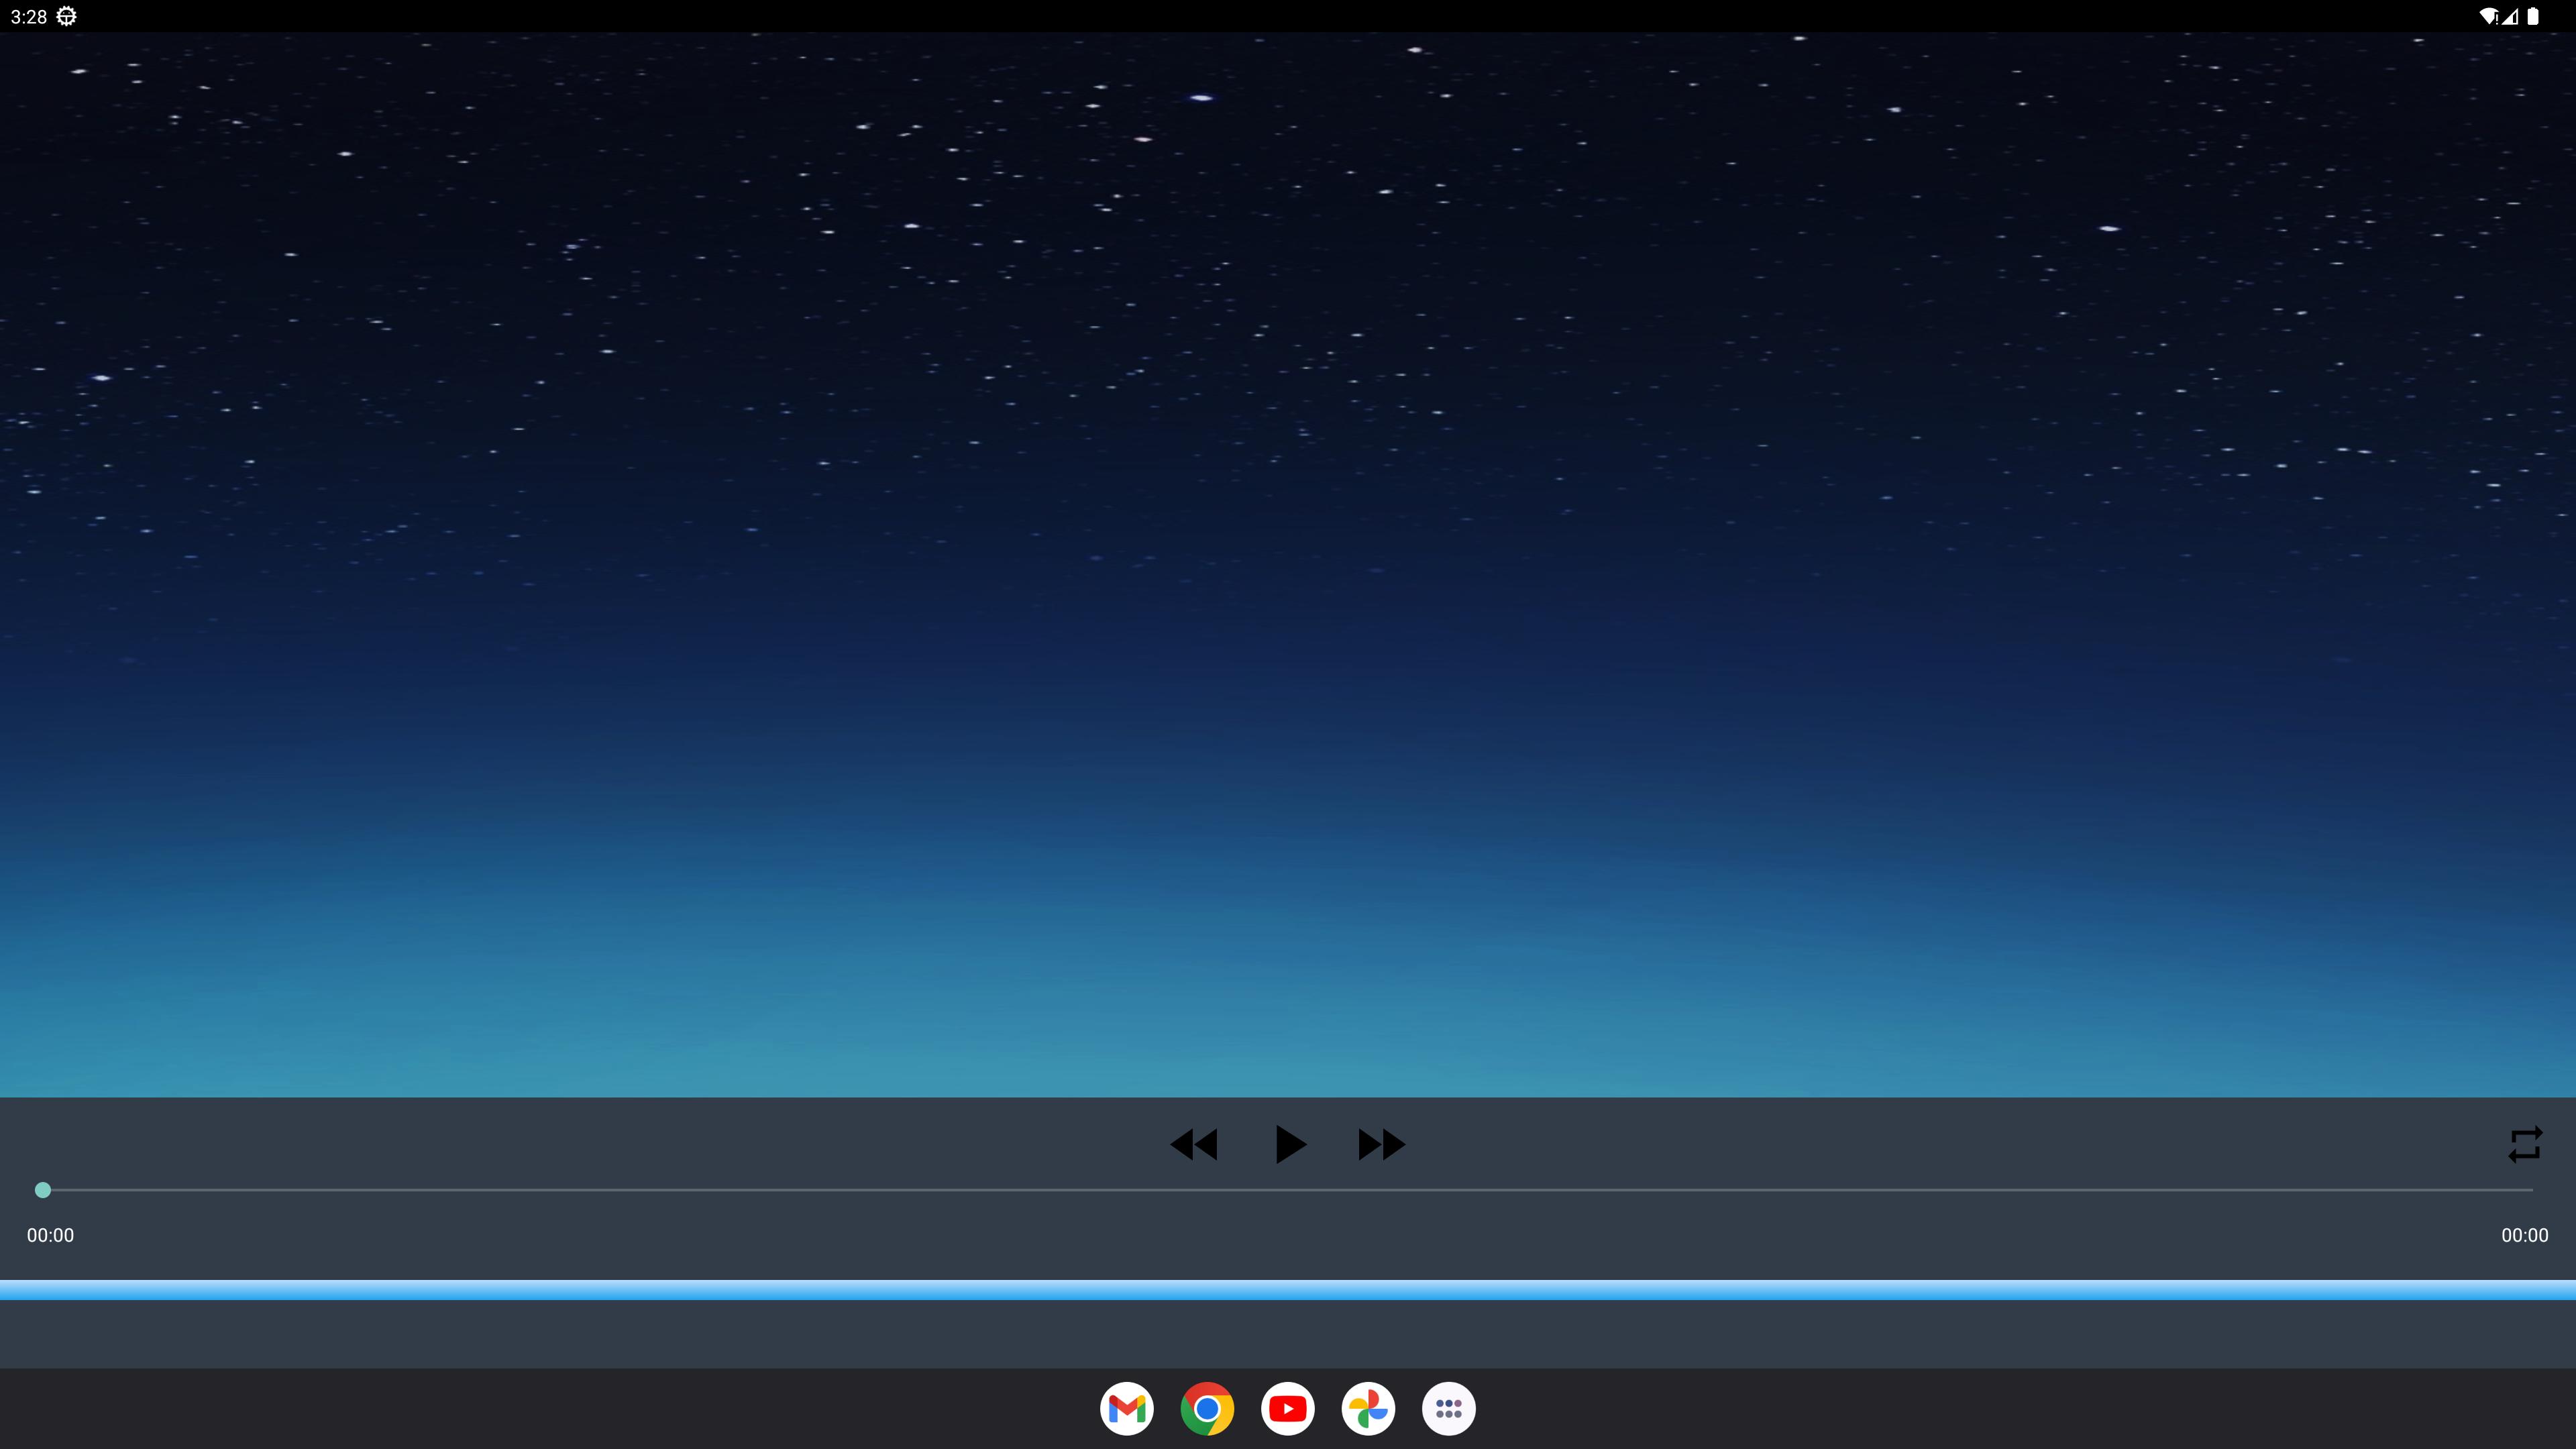The image size is (2576, 1449).
Task: Tap the starry sky video area
Action: [1288, 564]
